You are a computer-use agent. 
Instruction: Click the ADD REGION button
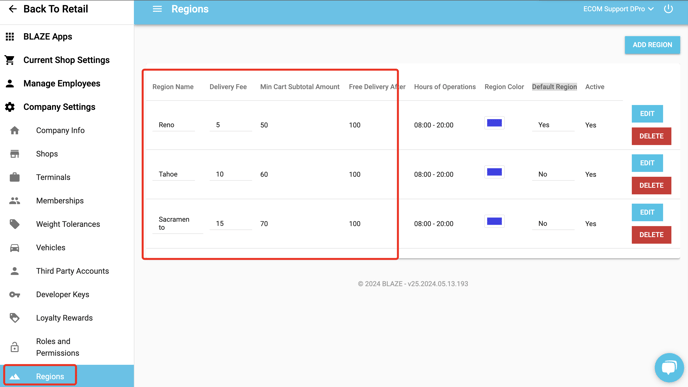click(652, 45)
